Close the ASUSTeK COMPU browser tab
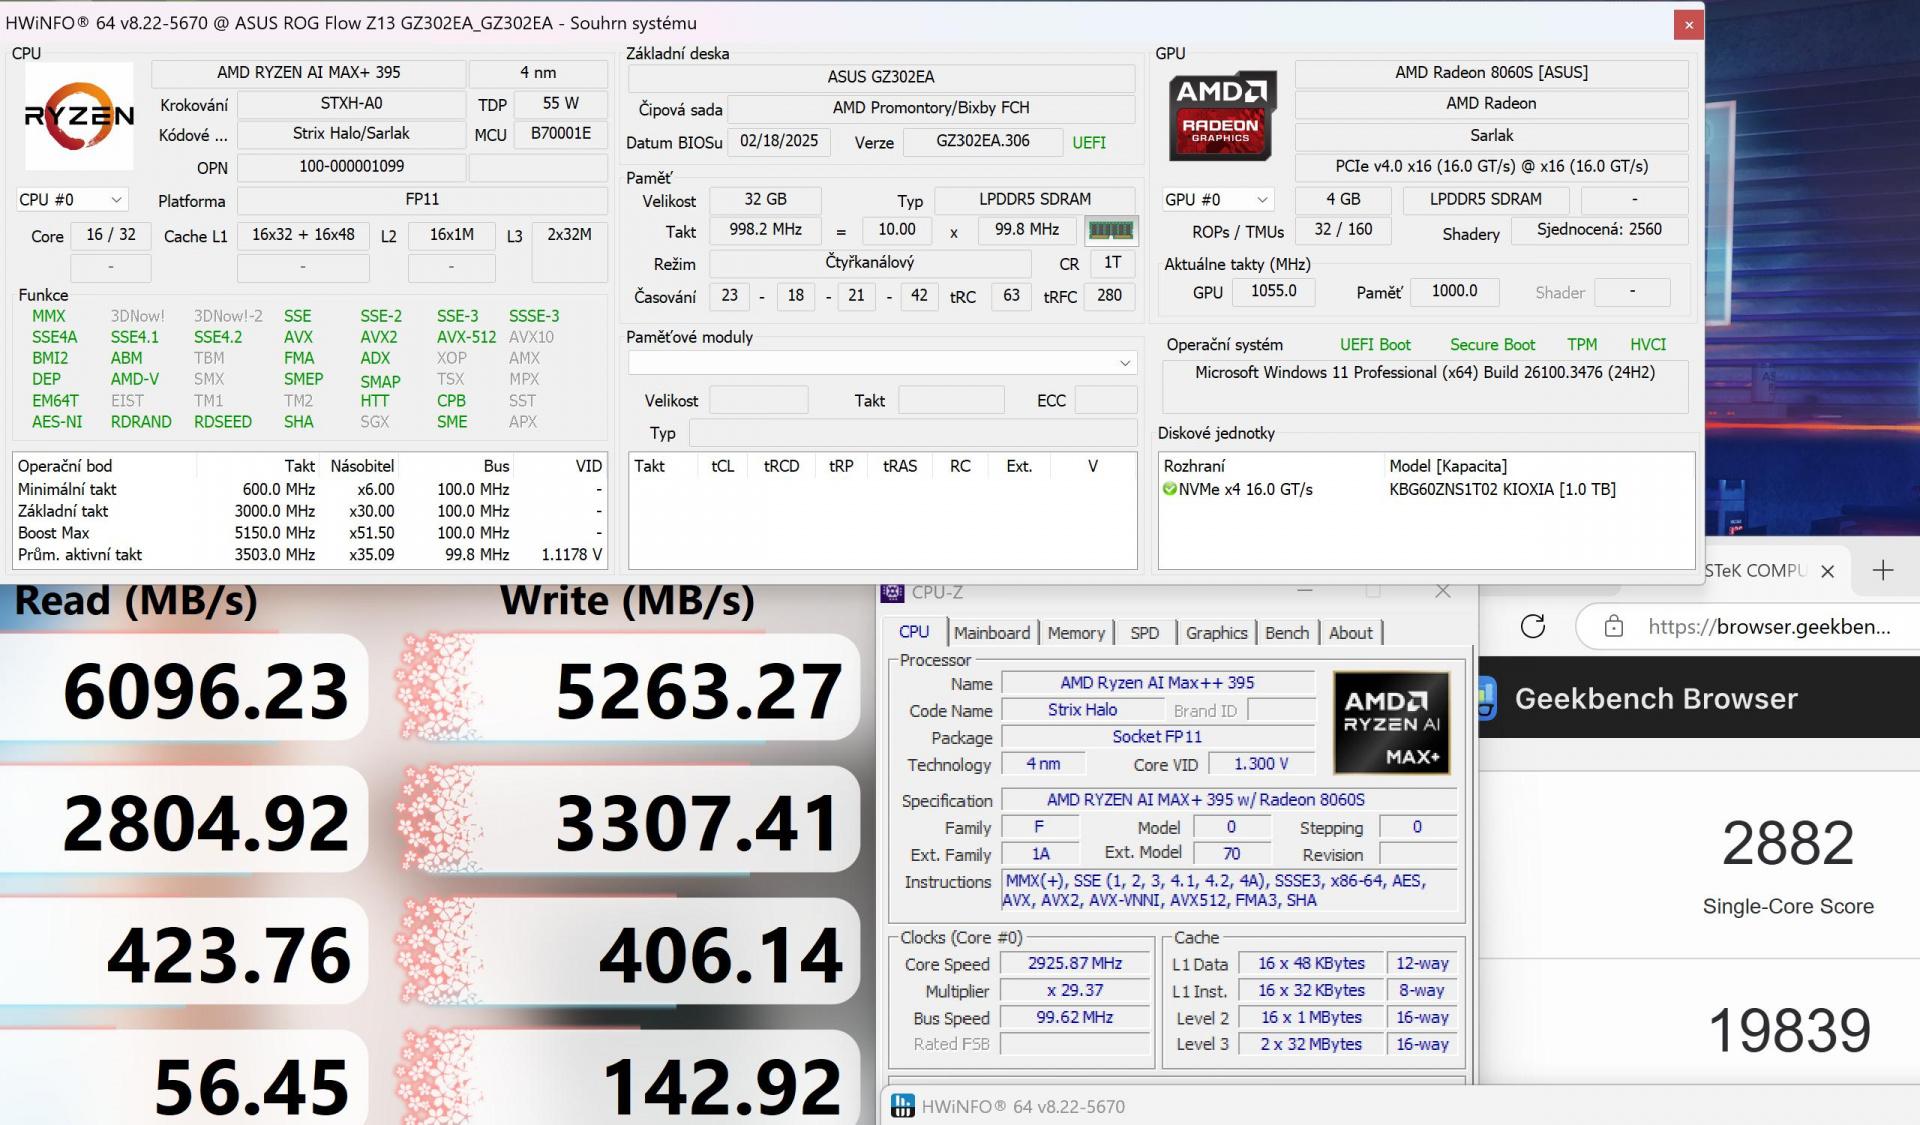The width and height of the screenshot is (1920, 1125). pos(1828,571)
